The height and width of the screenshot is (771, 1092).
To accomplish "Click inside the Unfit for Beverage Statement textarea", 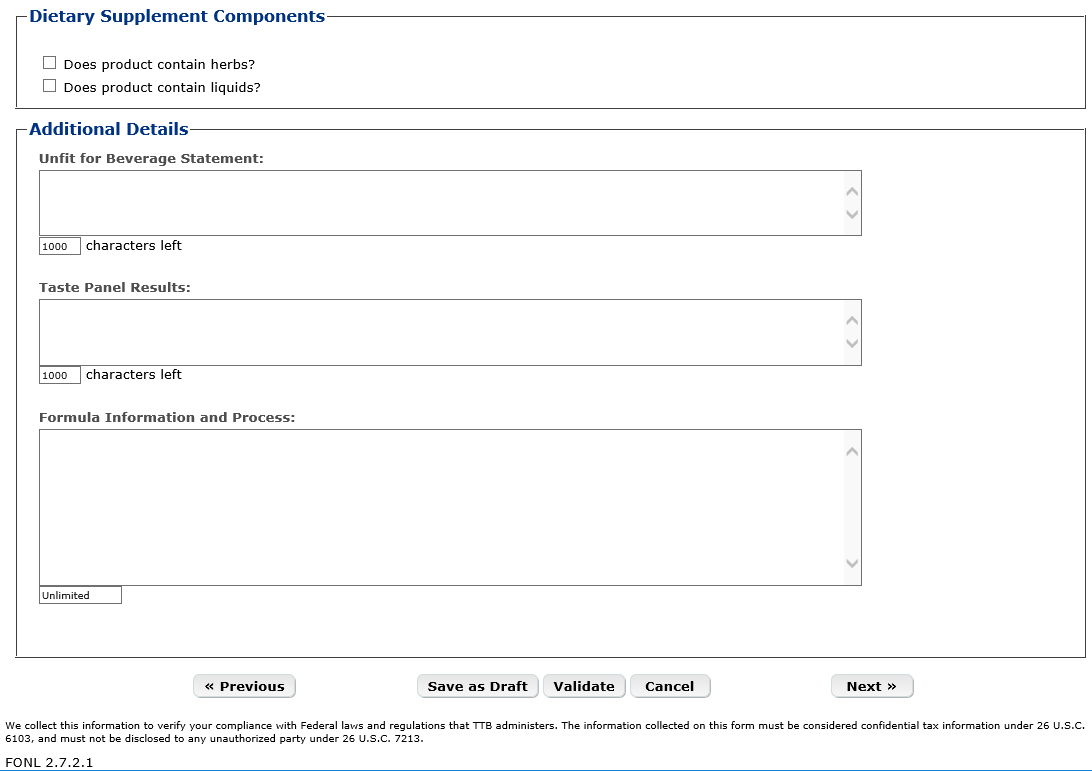I will point(440,203).
